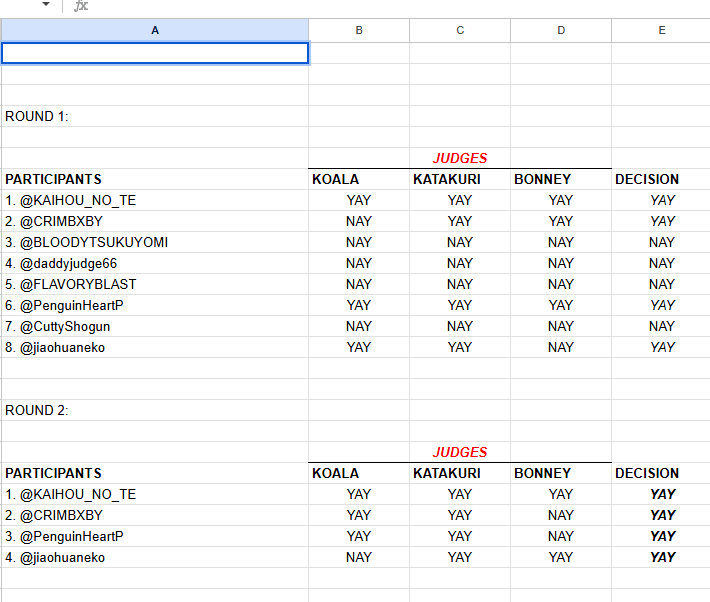Click DECISION YAY for @PenguinHeartP in Round 1
Screen dimensions: 710x602
tap(662, 305)
